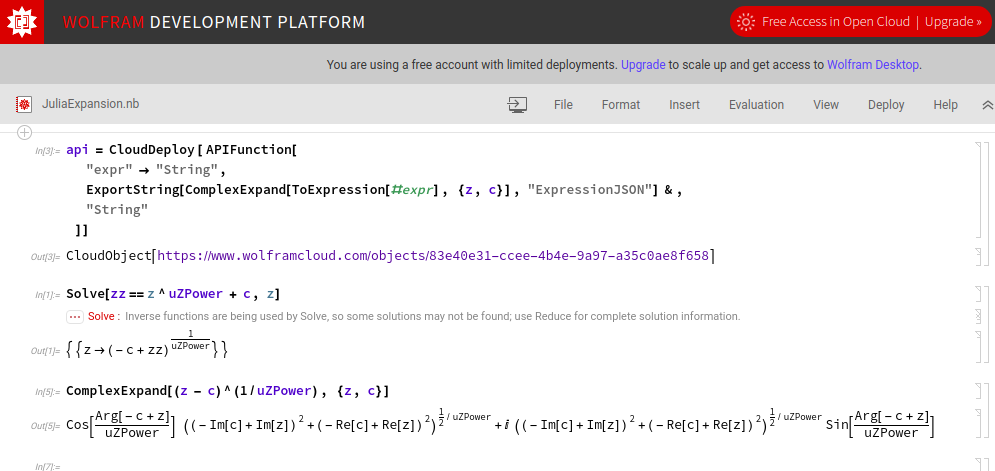This screenshot has width=995, height=471.
Task: Click the JuliaExpansion.nb notebook file icon
Action: tap(24, 104)
